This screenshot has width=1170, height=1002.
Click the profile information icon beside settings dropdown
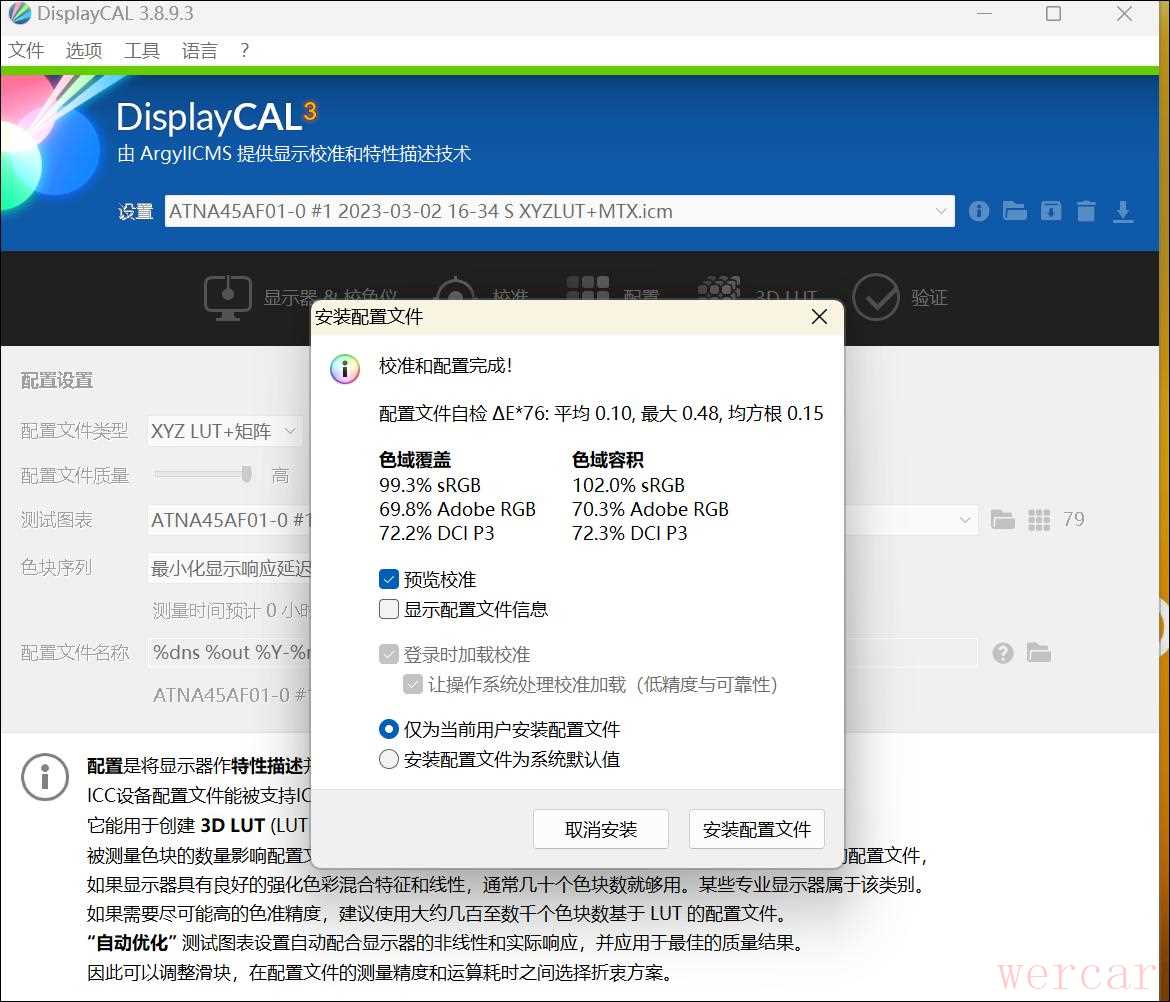(x=979, y=211)
